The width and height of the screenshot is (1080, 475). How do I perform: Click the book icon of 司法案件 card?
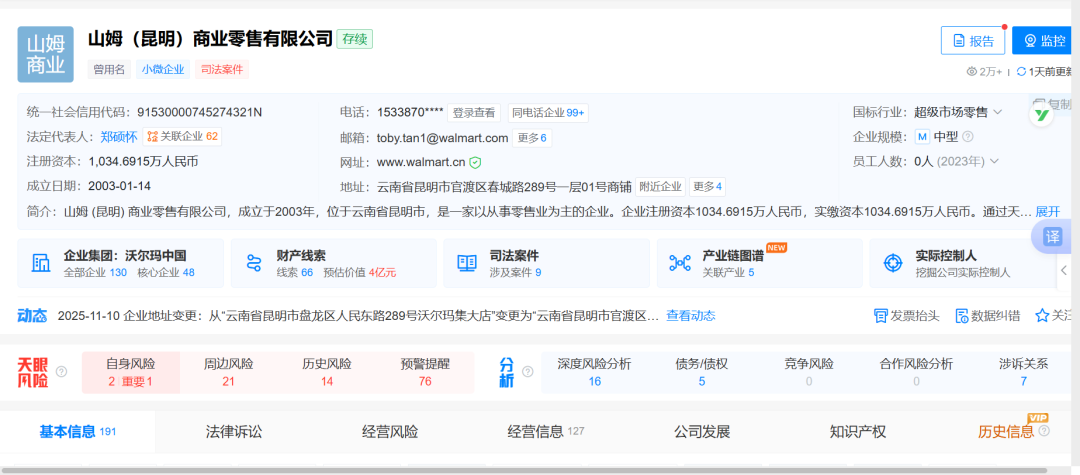[x=467, y=263]
